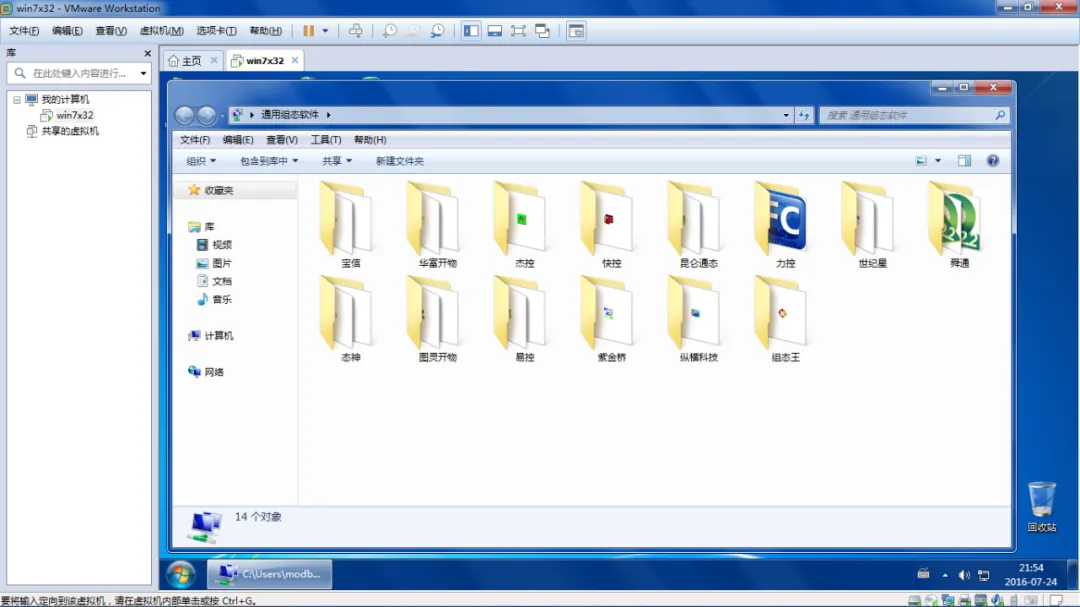This screenshot has width=1080, height=607.
Task: Open the power options dropdown arrow
Action: pyautogui.click(x=325, y=30)
